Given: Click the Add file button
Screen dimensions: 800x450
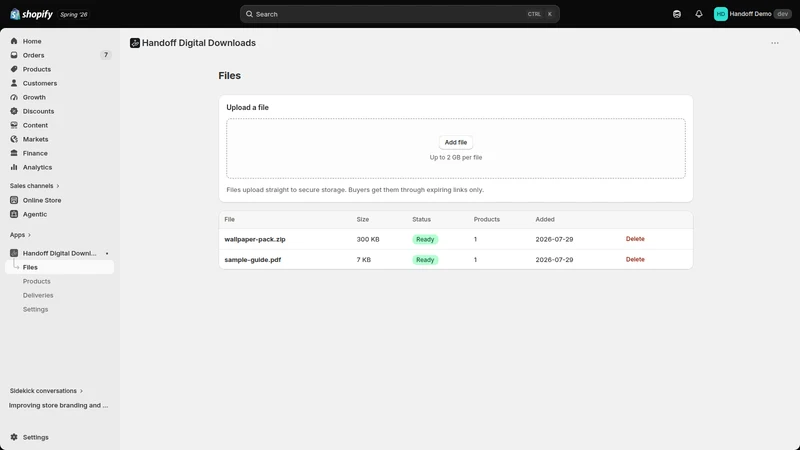Looking at the screenshot, I should (x=456, y=142).
